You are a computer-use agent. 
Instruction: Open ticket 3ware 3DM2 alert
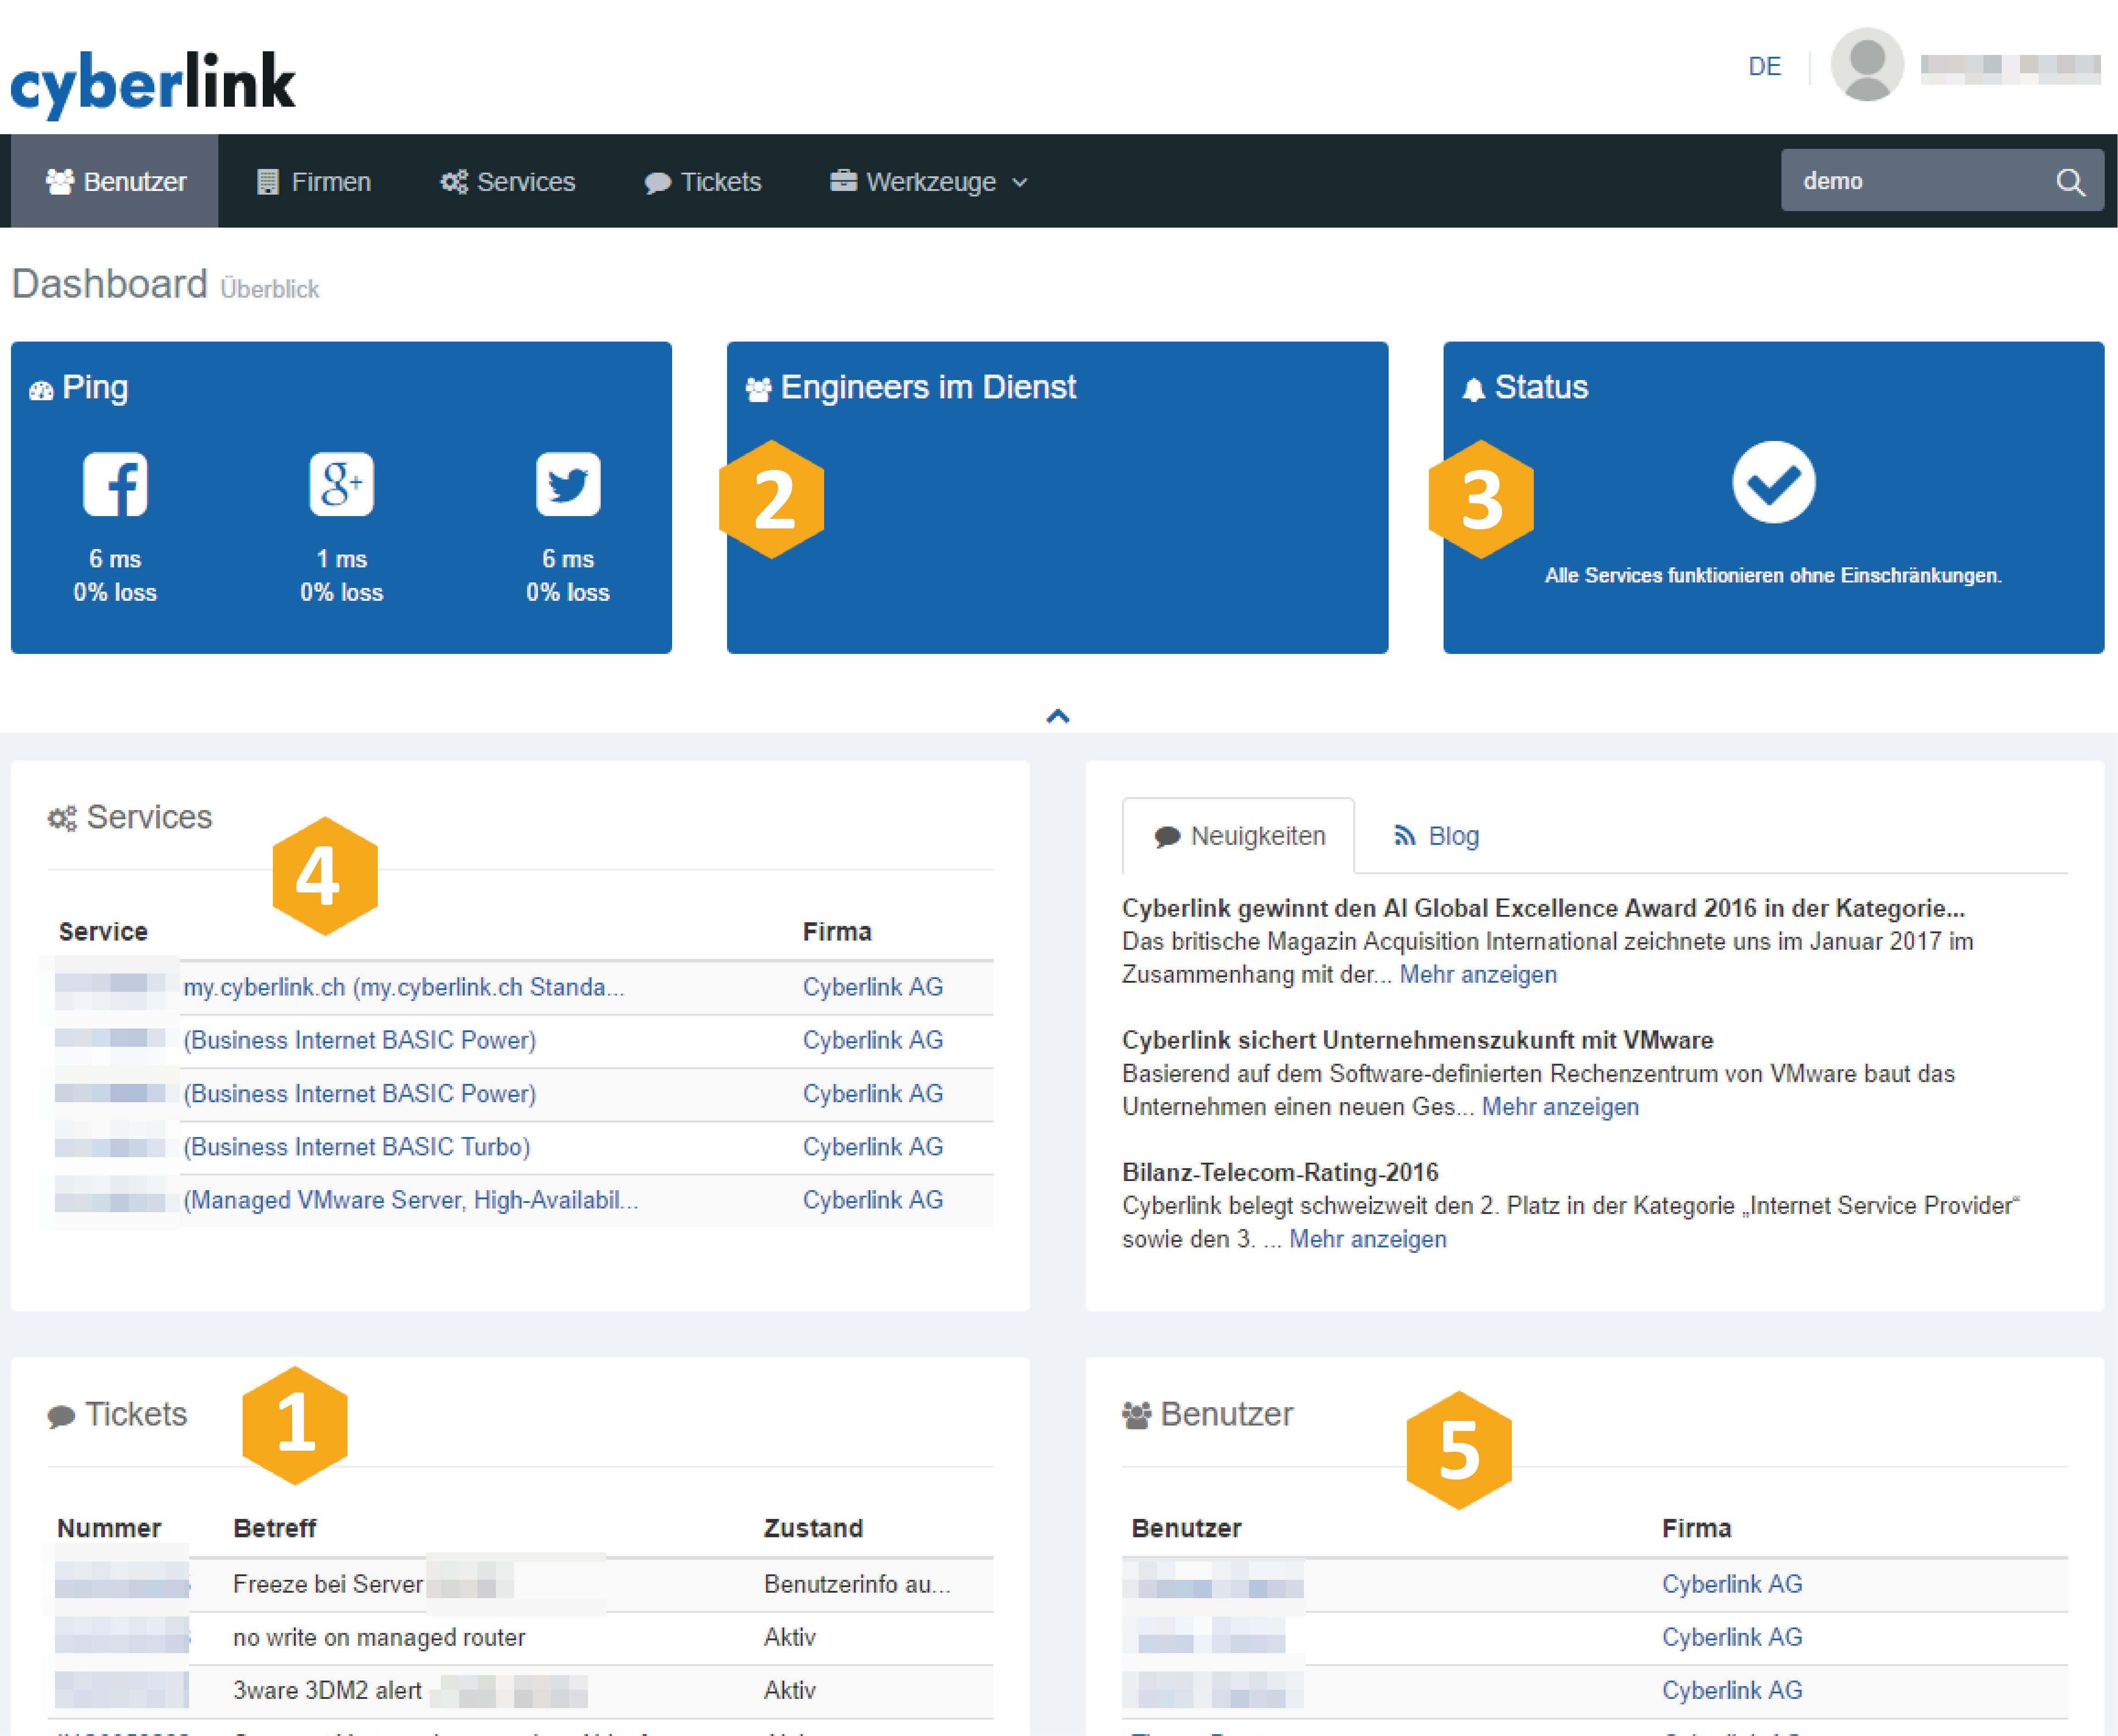(x=327, y=1690)
